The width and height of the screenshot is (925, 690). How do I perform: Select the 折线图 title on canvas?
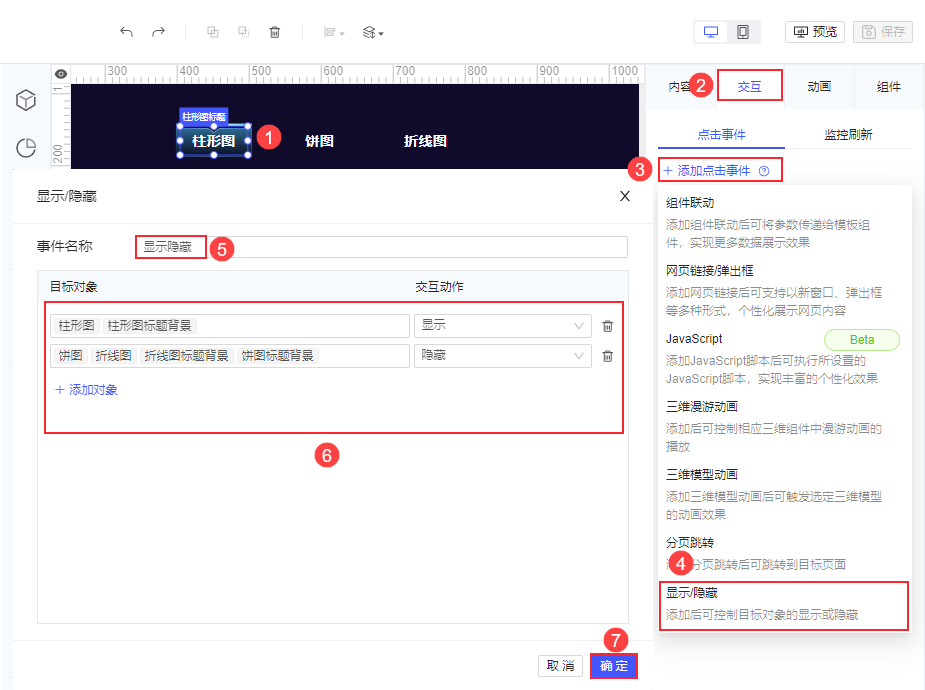tap(425, 141)
